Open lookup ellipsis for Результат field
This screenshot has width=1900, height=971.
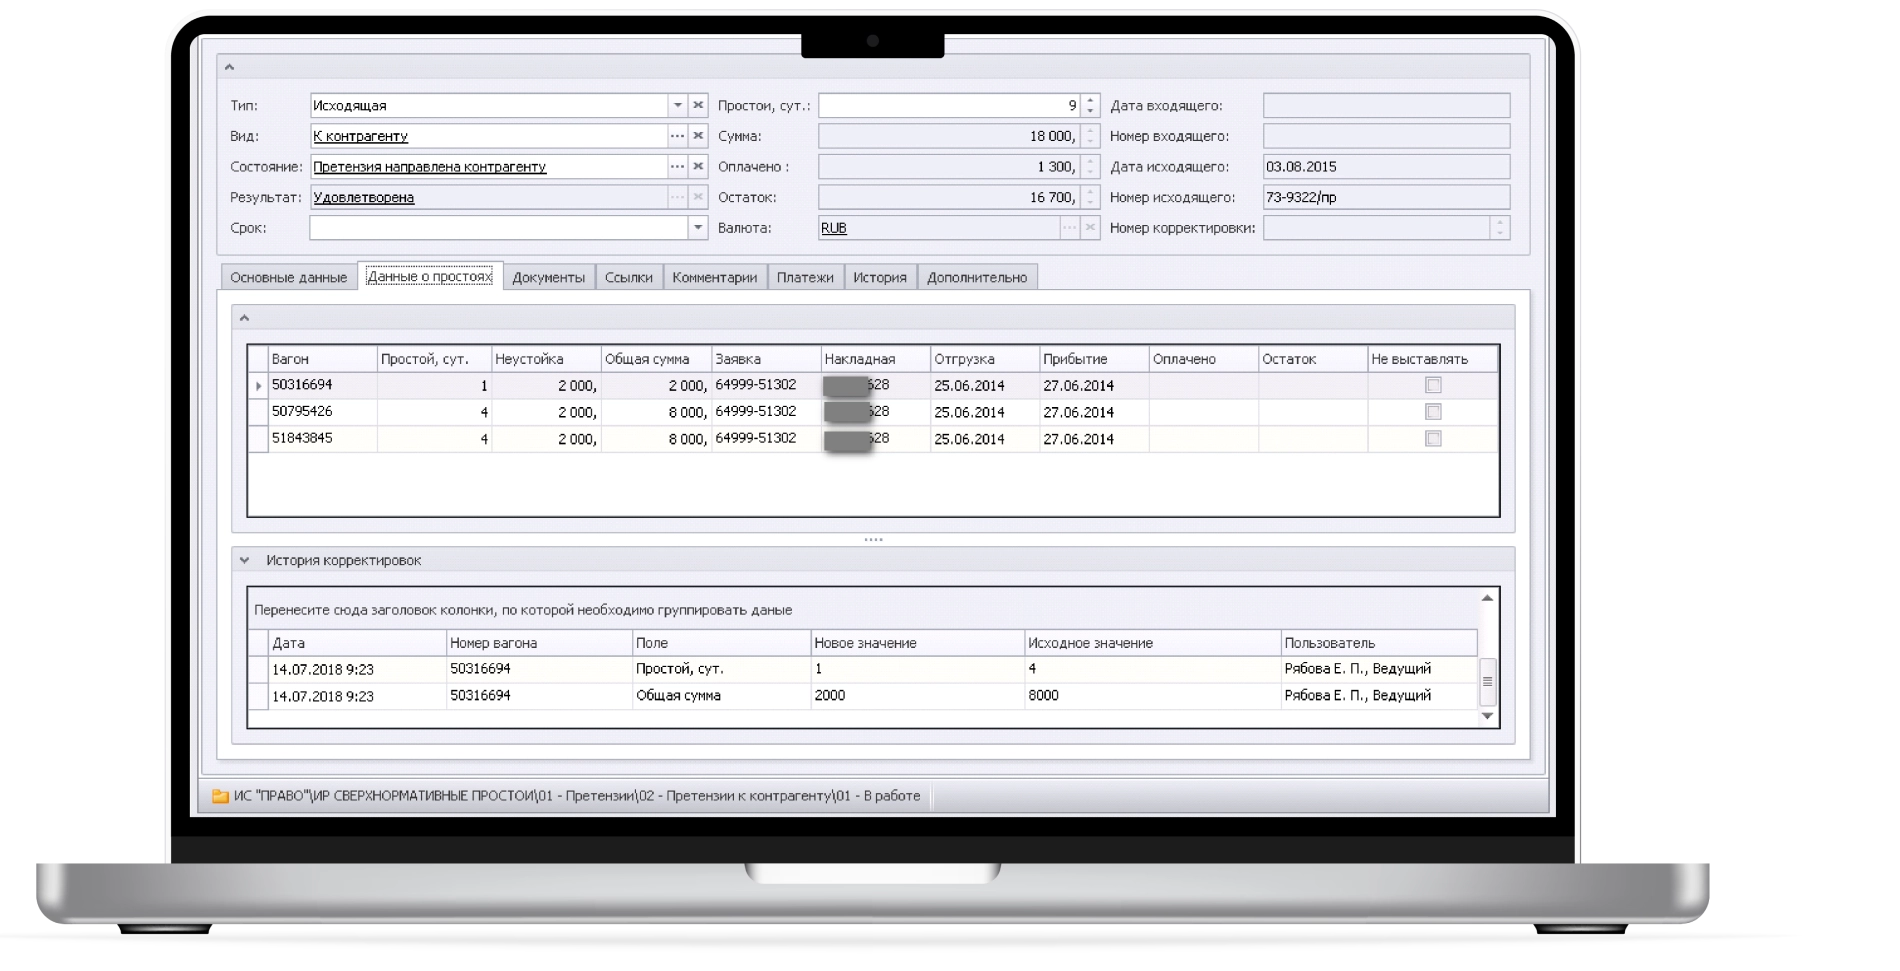pos(677,197)
